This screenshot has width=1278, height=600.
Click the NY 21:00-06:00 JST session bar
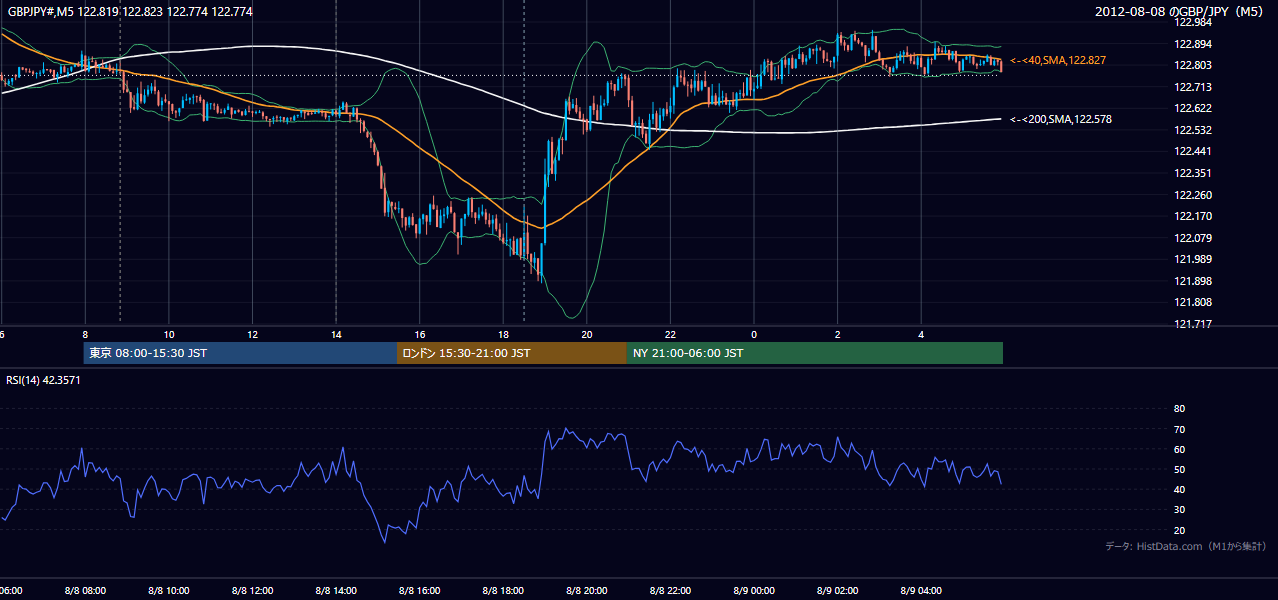815,353
